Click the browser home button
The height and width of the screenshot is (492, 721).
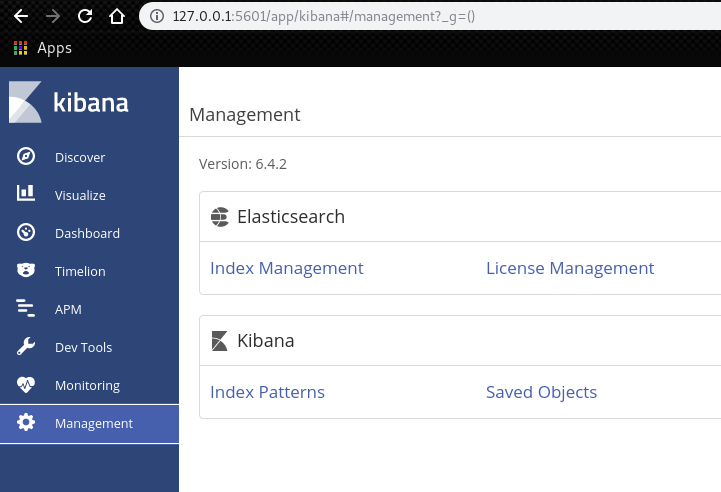(116, 16)
